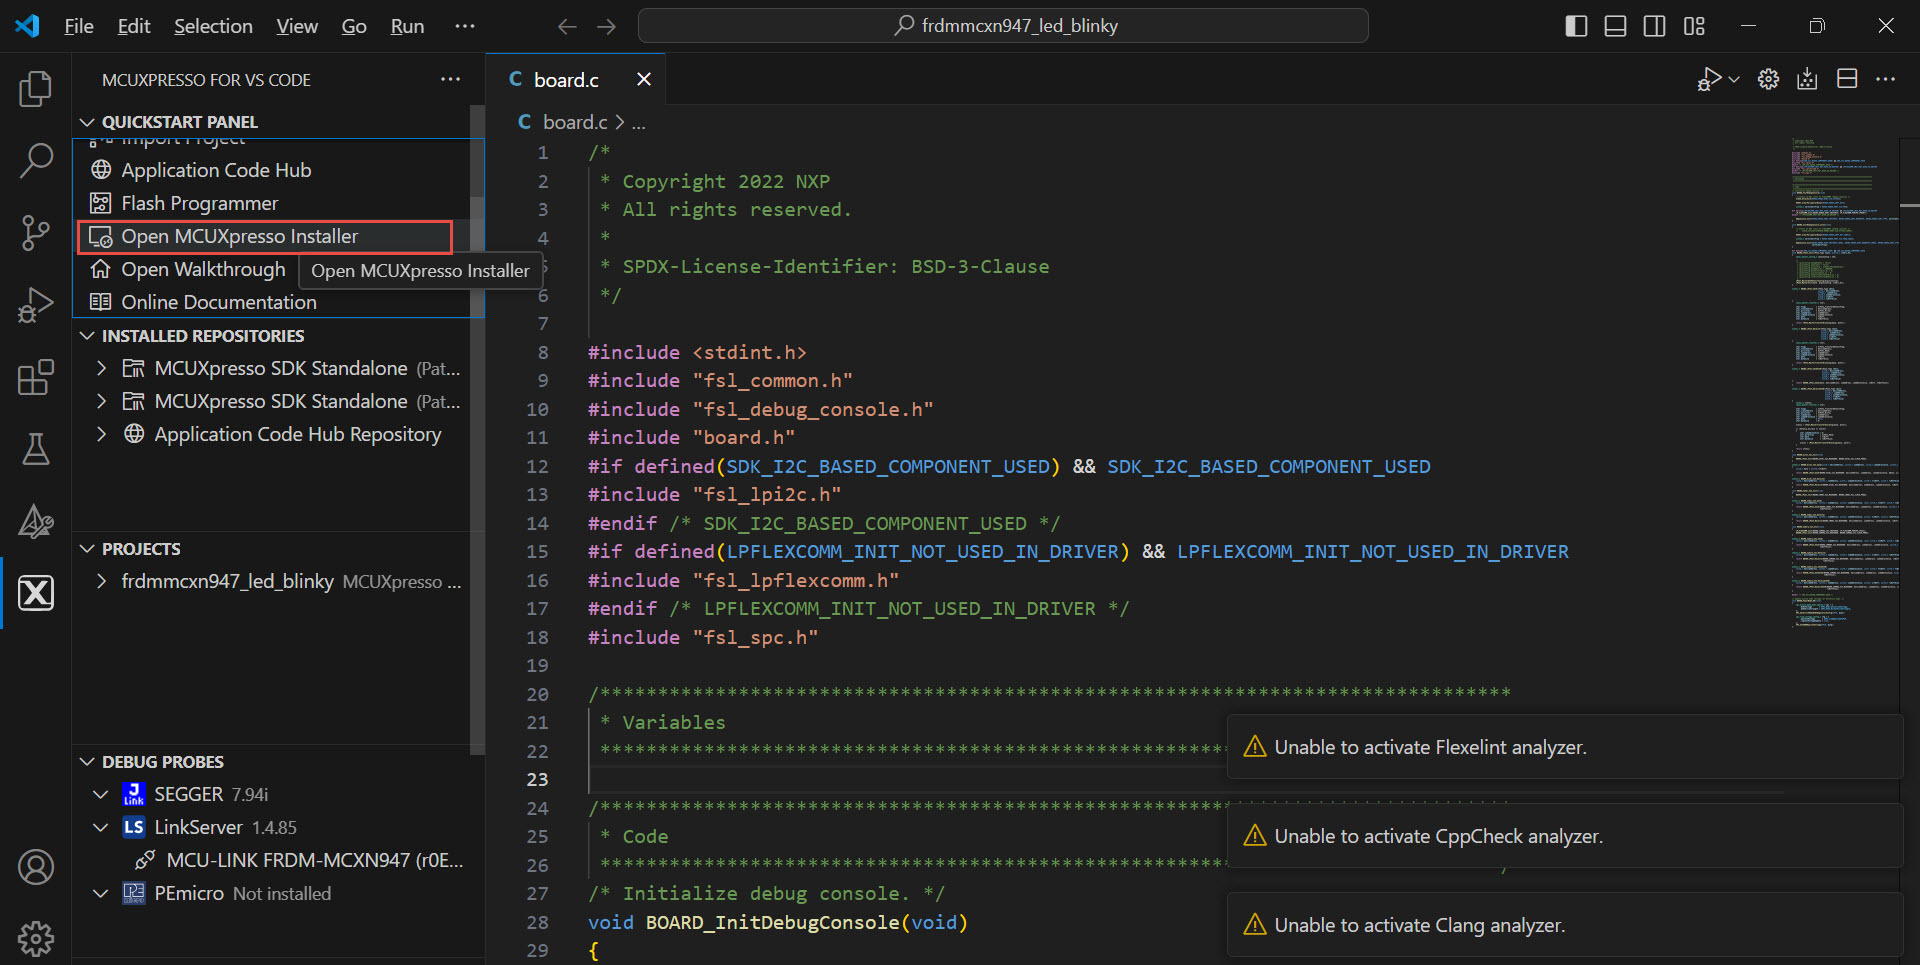1920x965 pixels.
Task: Expand the PEmicro debug probe entry
Action: (100, 893)
